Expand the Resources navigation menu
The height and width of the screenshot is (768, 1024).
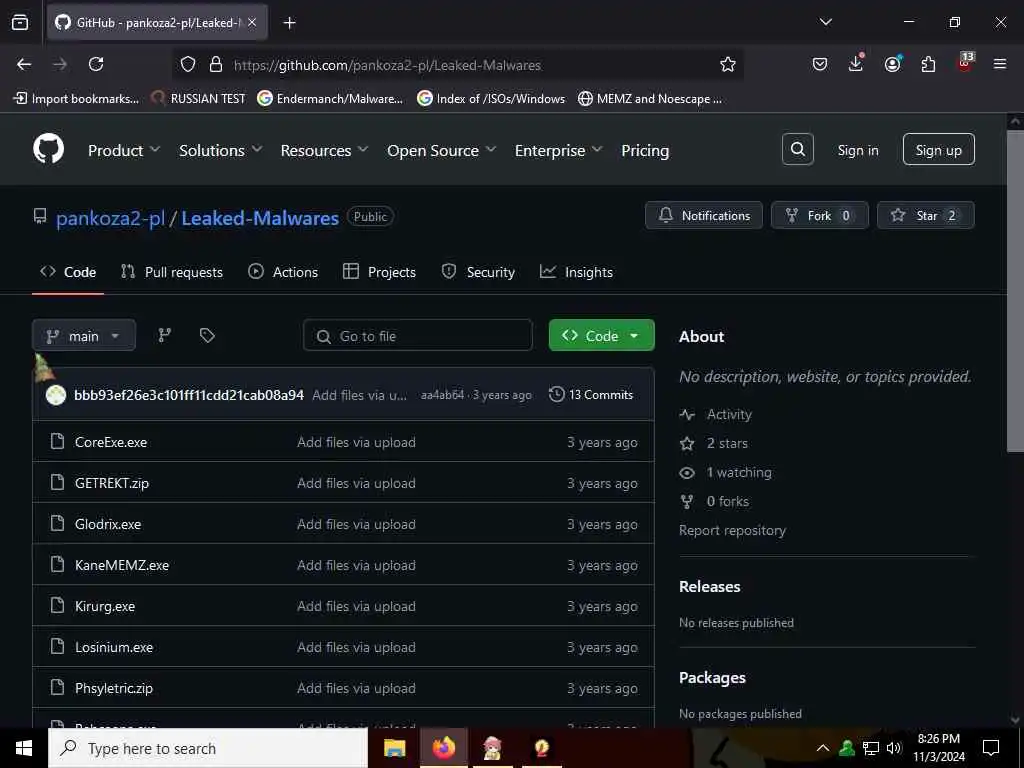[x=325, y=150]
